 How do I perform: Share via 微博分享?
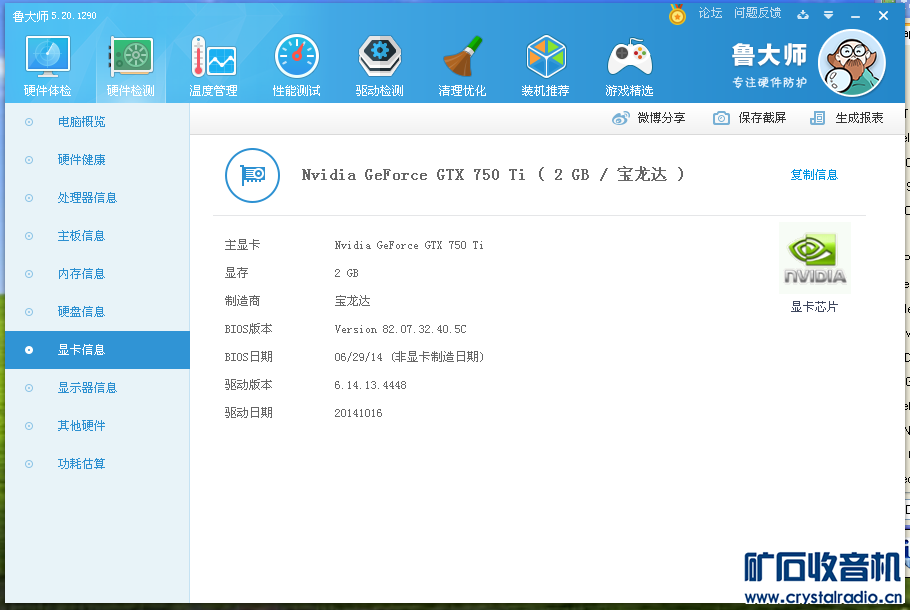click(x=649, y=118)
